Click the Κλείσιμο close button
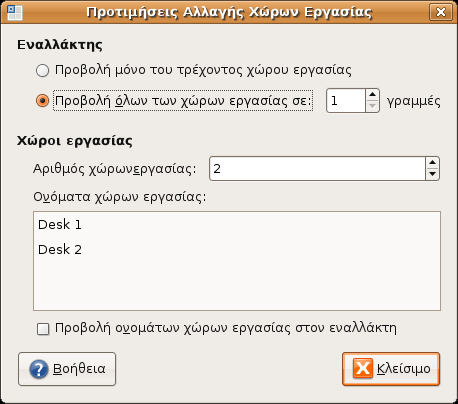 pos(391,369)
